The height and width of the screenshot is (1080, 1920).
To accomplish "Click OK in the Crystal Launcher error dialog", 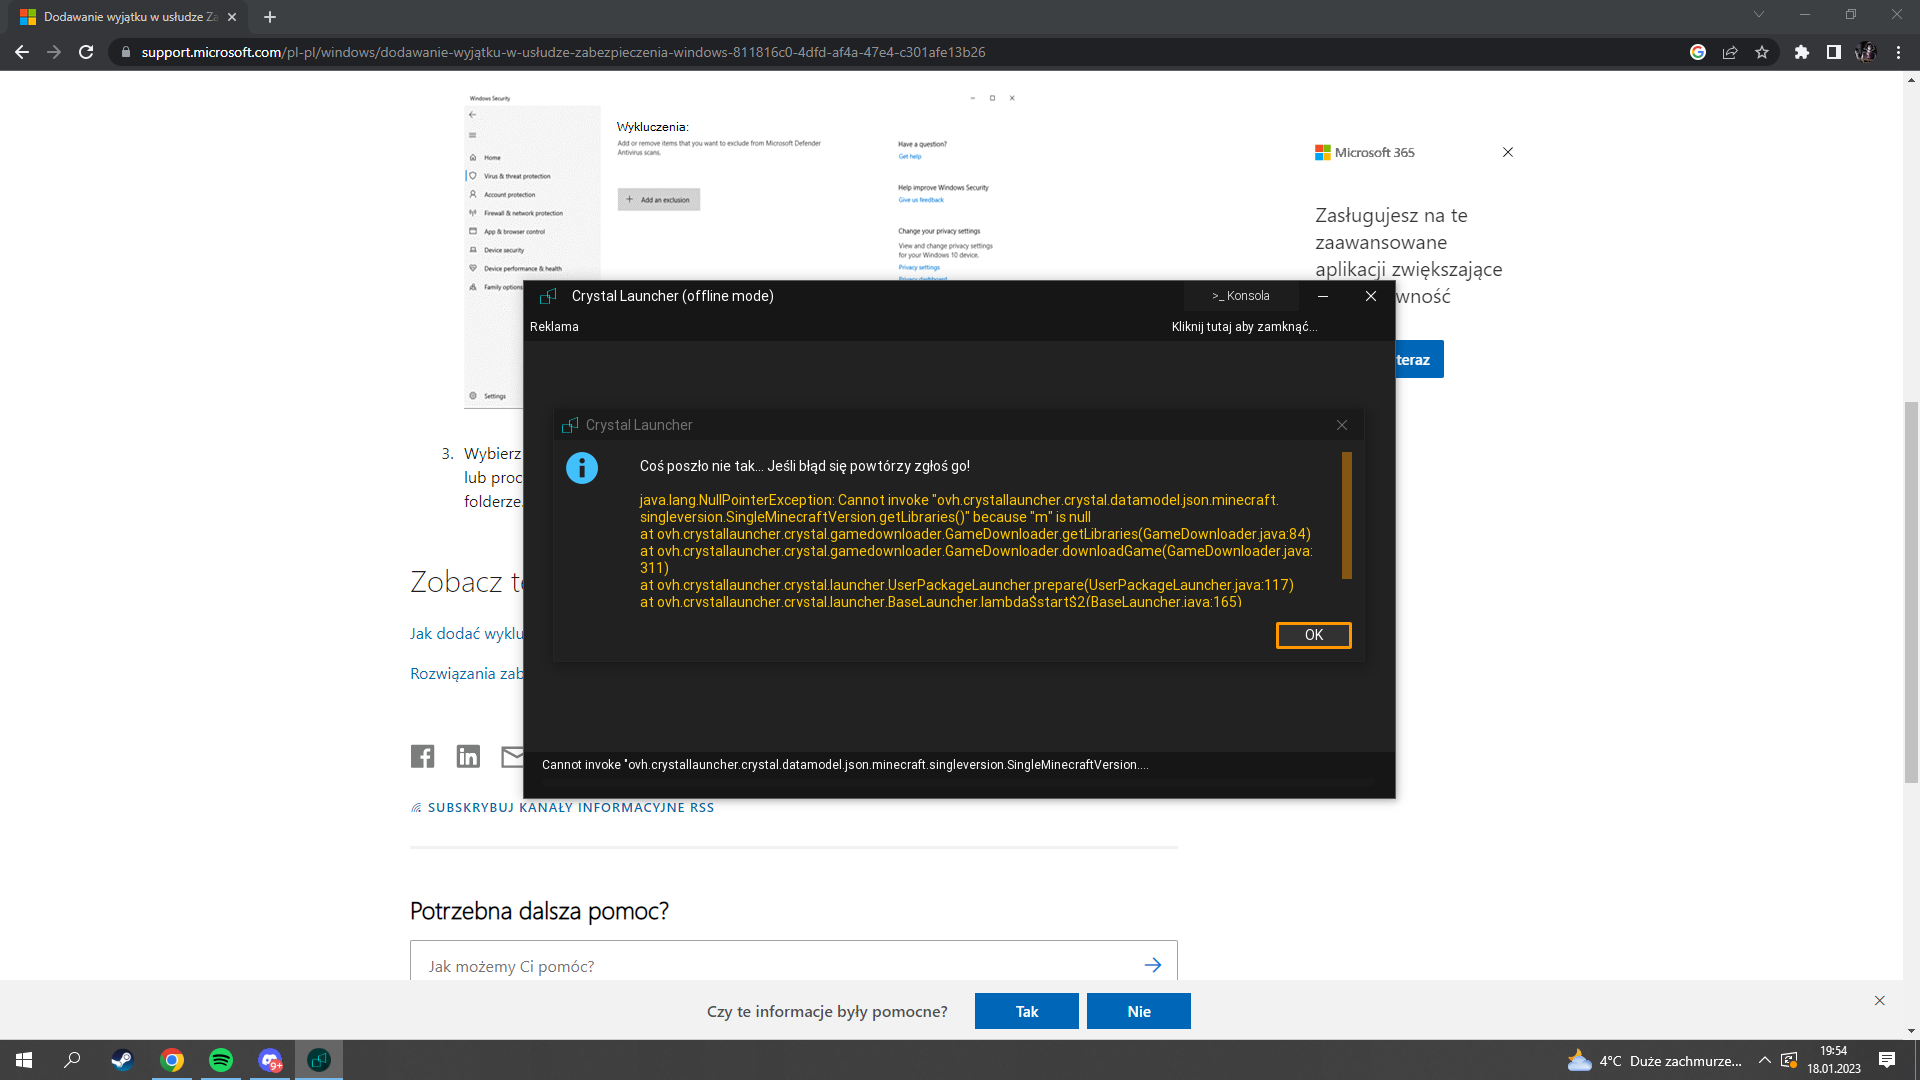I will 1313,635.
